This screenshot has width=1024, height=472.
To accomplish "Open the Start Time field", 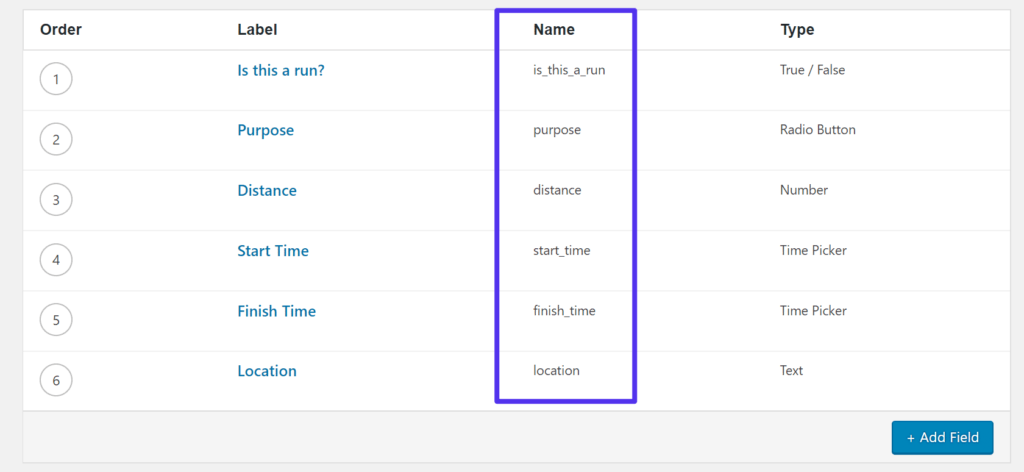I will coord(273,251).
